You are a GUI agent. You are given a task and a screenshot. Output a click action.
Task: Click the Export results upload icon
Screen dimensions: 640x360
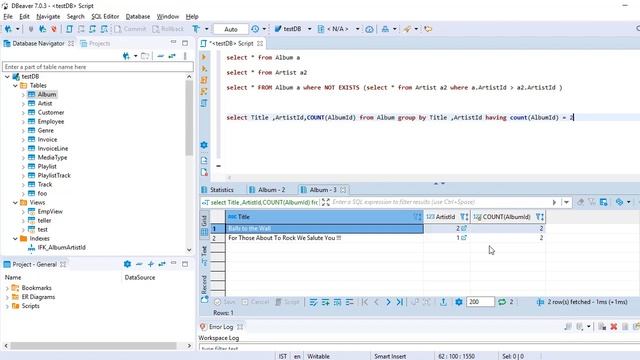pyautogui.click(x=443, y=302)
